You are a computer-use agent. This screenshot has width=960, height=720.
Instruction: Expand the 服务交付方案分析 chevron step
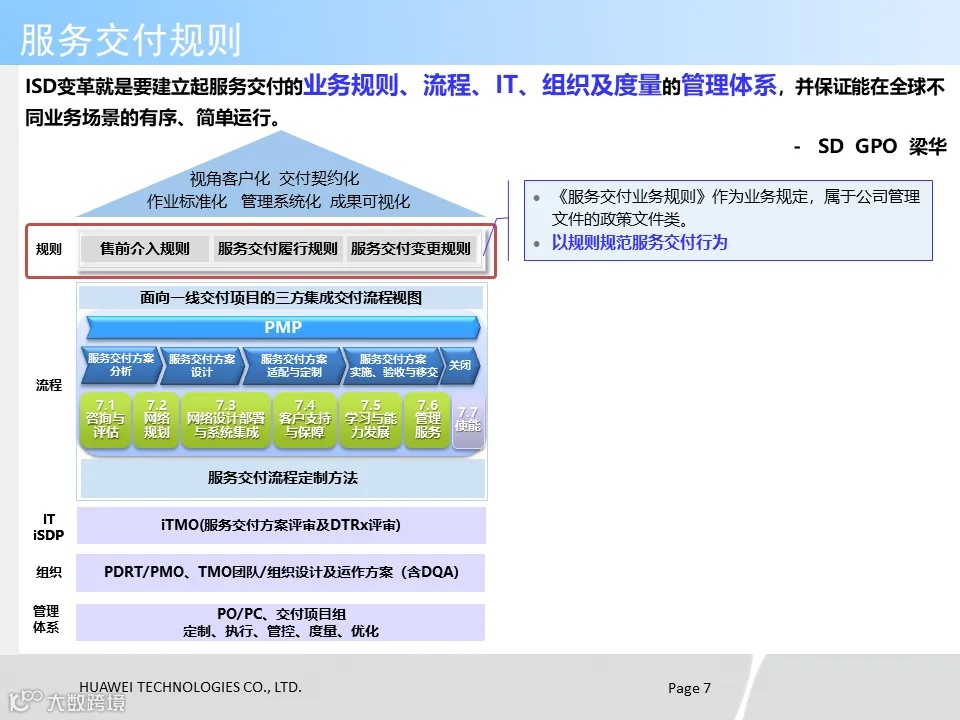115,366
